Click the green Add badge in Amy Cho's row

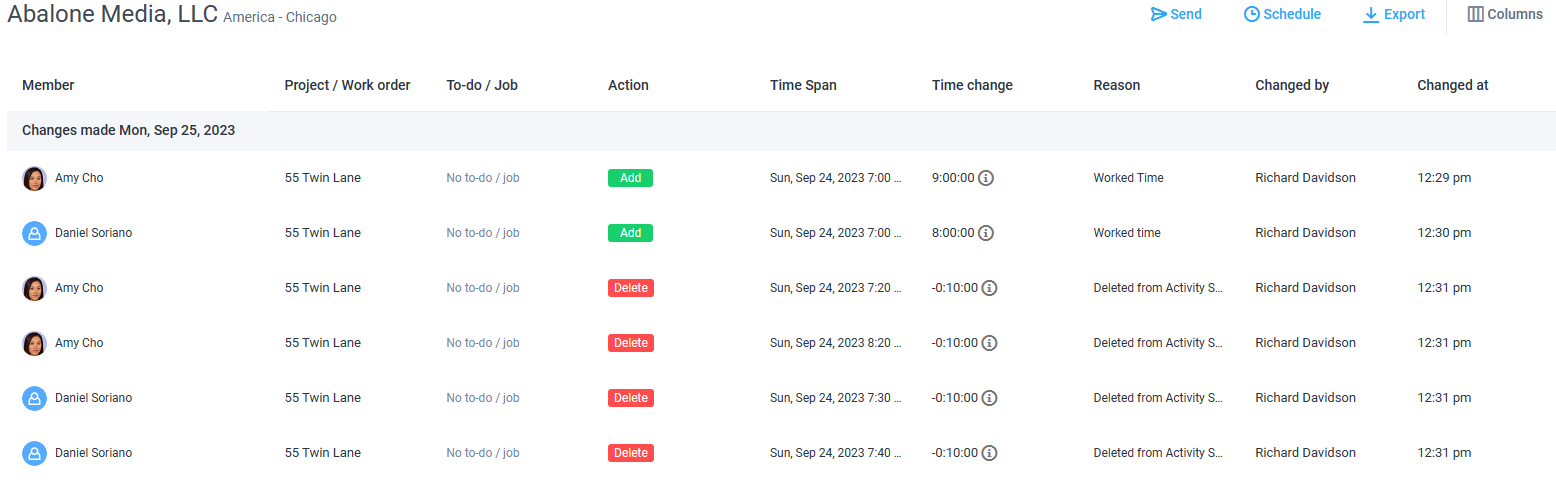(x=630, y=178)
